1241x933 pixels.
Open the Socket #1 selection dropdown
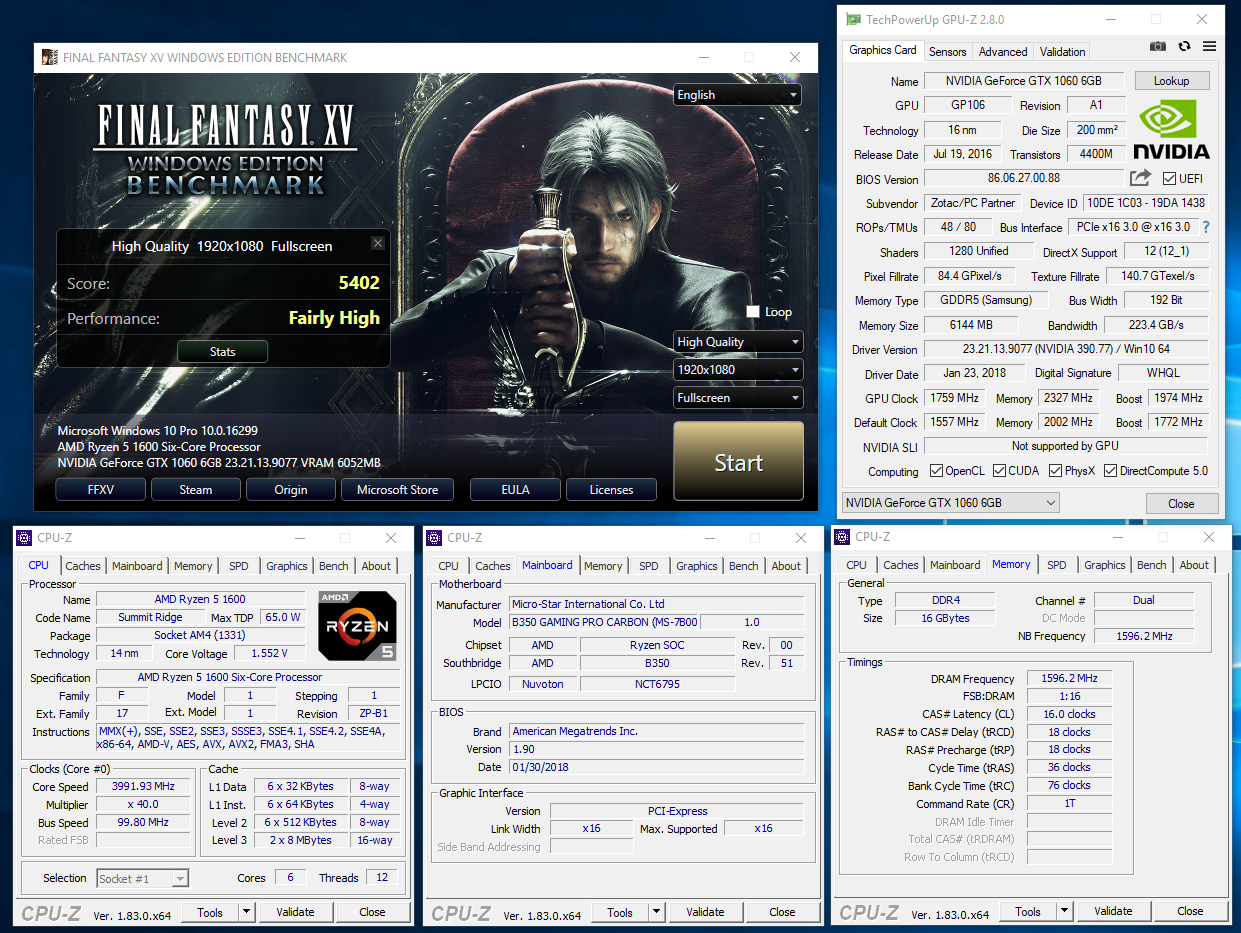point(142,879)
